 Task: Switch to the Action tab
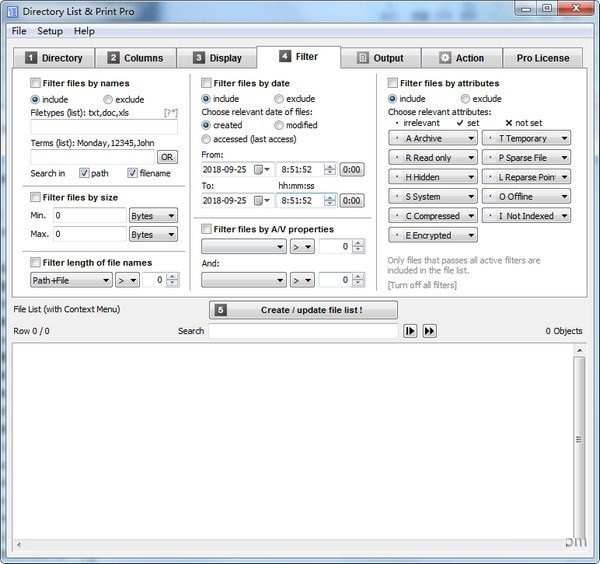[462, 58]
